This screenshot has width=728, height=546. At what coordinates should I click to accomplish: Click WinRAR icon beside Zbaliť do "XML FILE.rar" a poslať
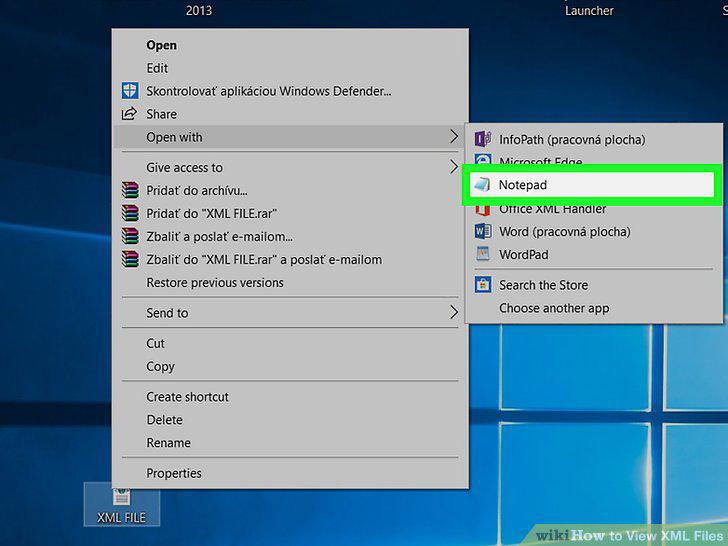click(130, 259)
